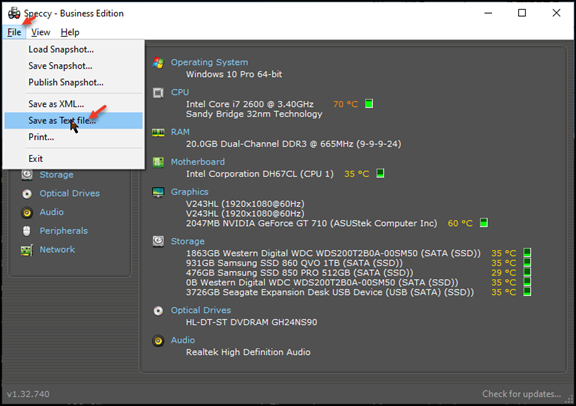Click the Optical Drives disc icon in sidebar
The height and width of the screenshot is (406, 576).
[x=27, y=194]
